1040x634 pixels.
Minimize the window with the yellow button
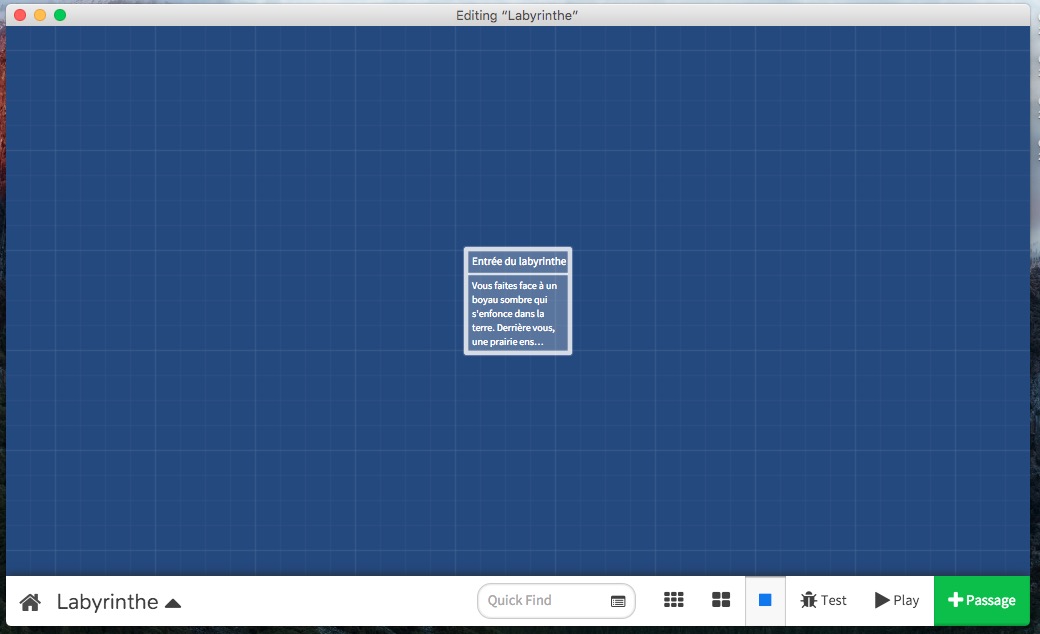pos(40,15)
